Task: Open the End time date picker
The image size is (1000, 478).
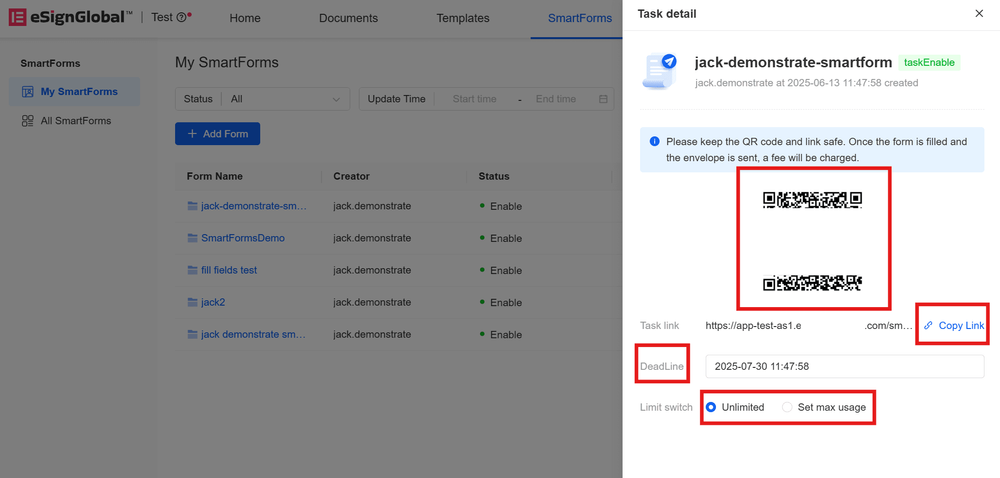Action: (x=556, y=99)
